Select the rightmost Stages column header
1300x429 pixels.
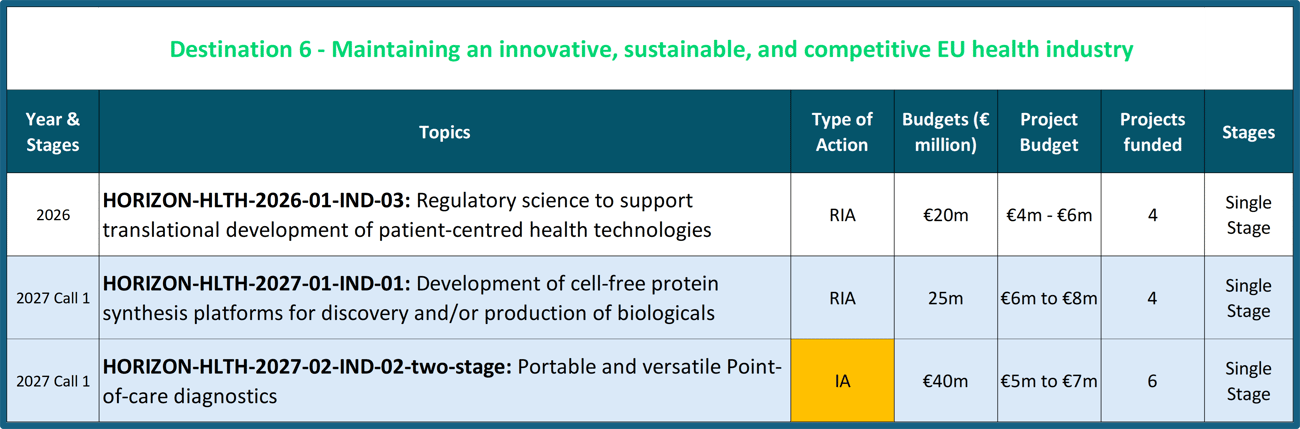[1248, 132]
